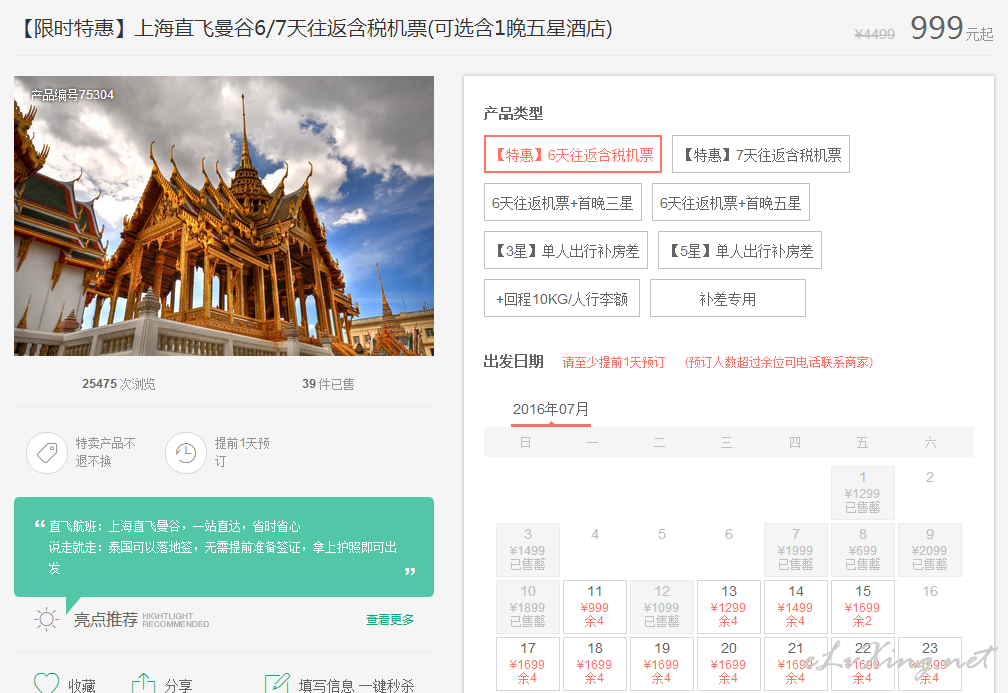The height and width of the screenshot is (693, 1008).
Task: Click 39 件已售 sold count
Action: click(x=328, y=384)
